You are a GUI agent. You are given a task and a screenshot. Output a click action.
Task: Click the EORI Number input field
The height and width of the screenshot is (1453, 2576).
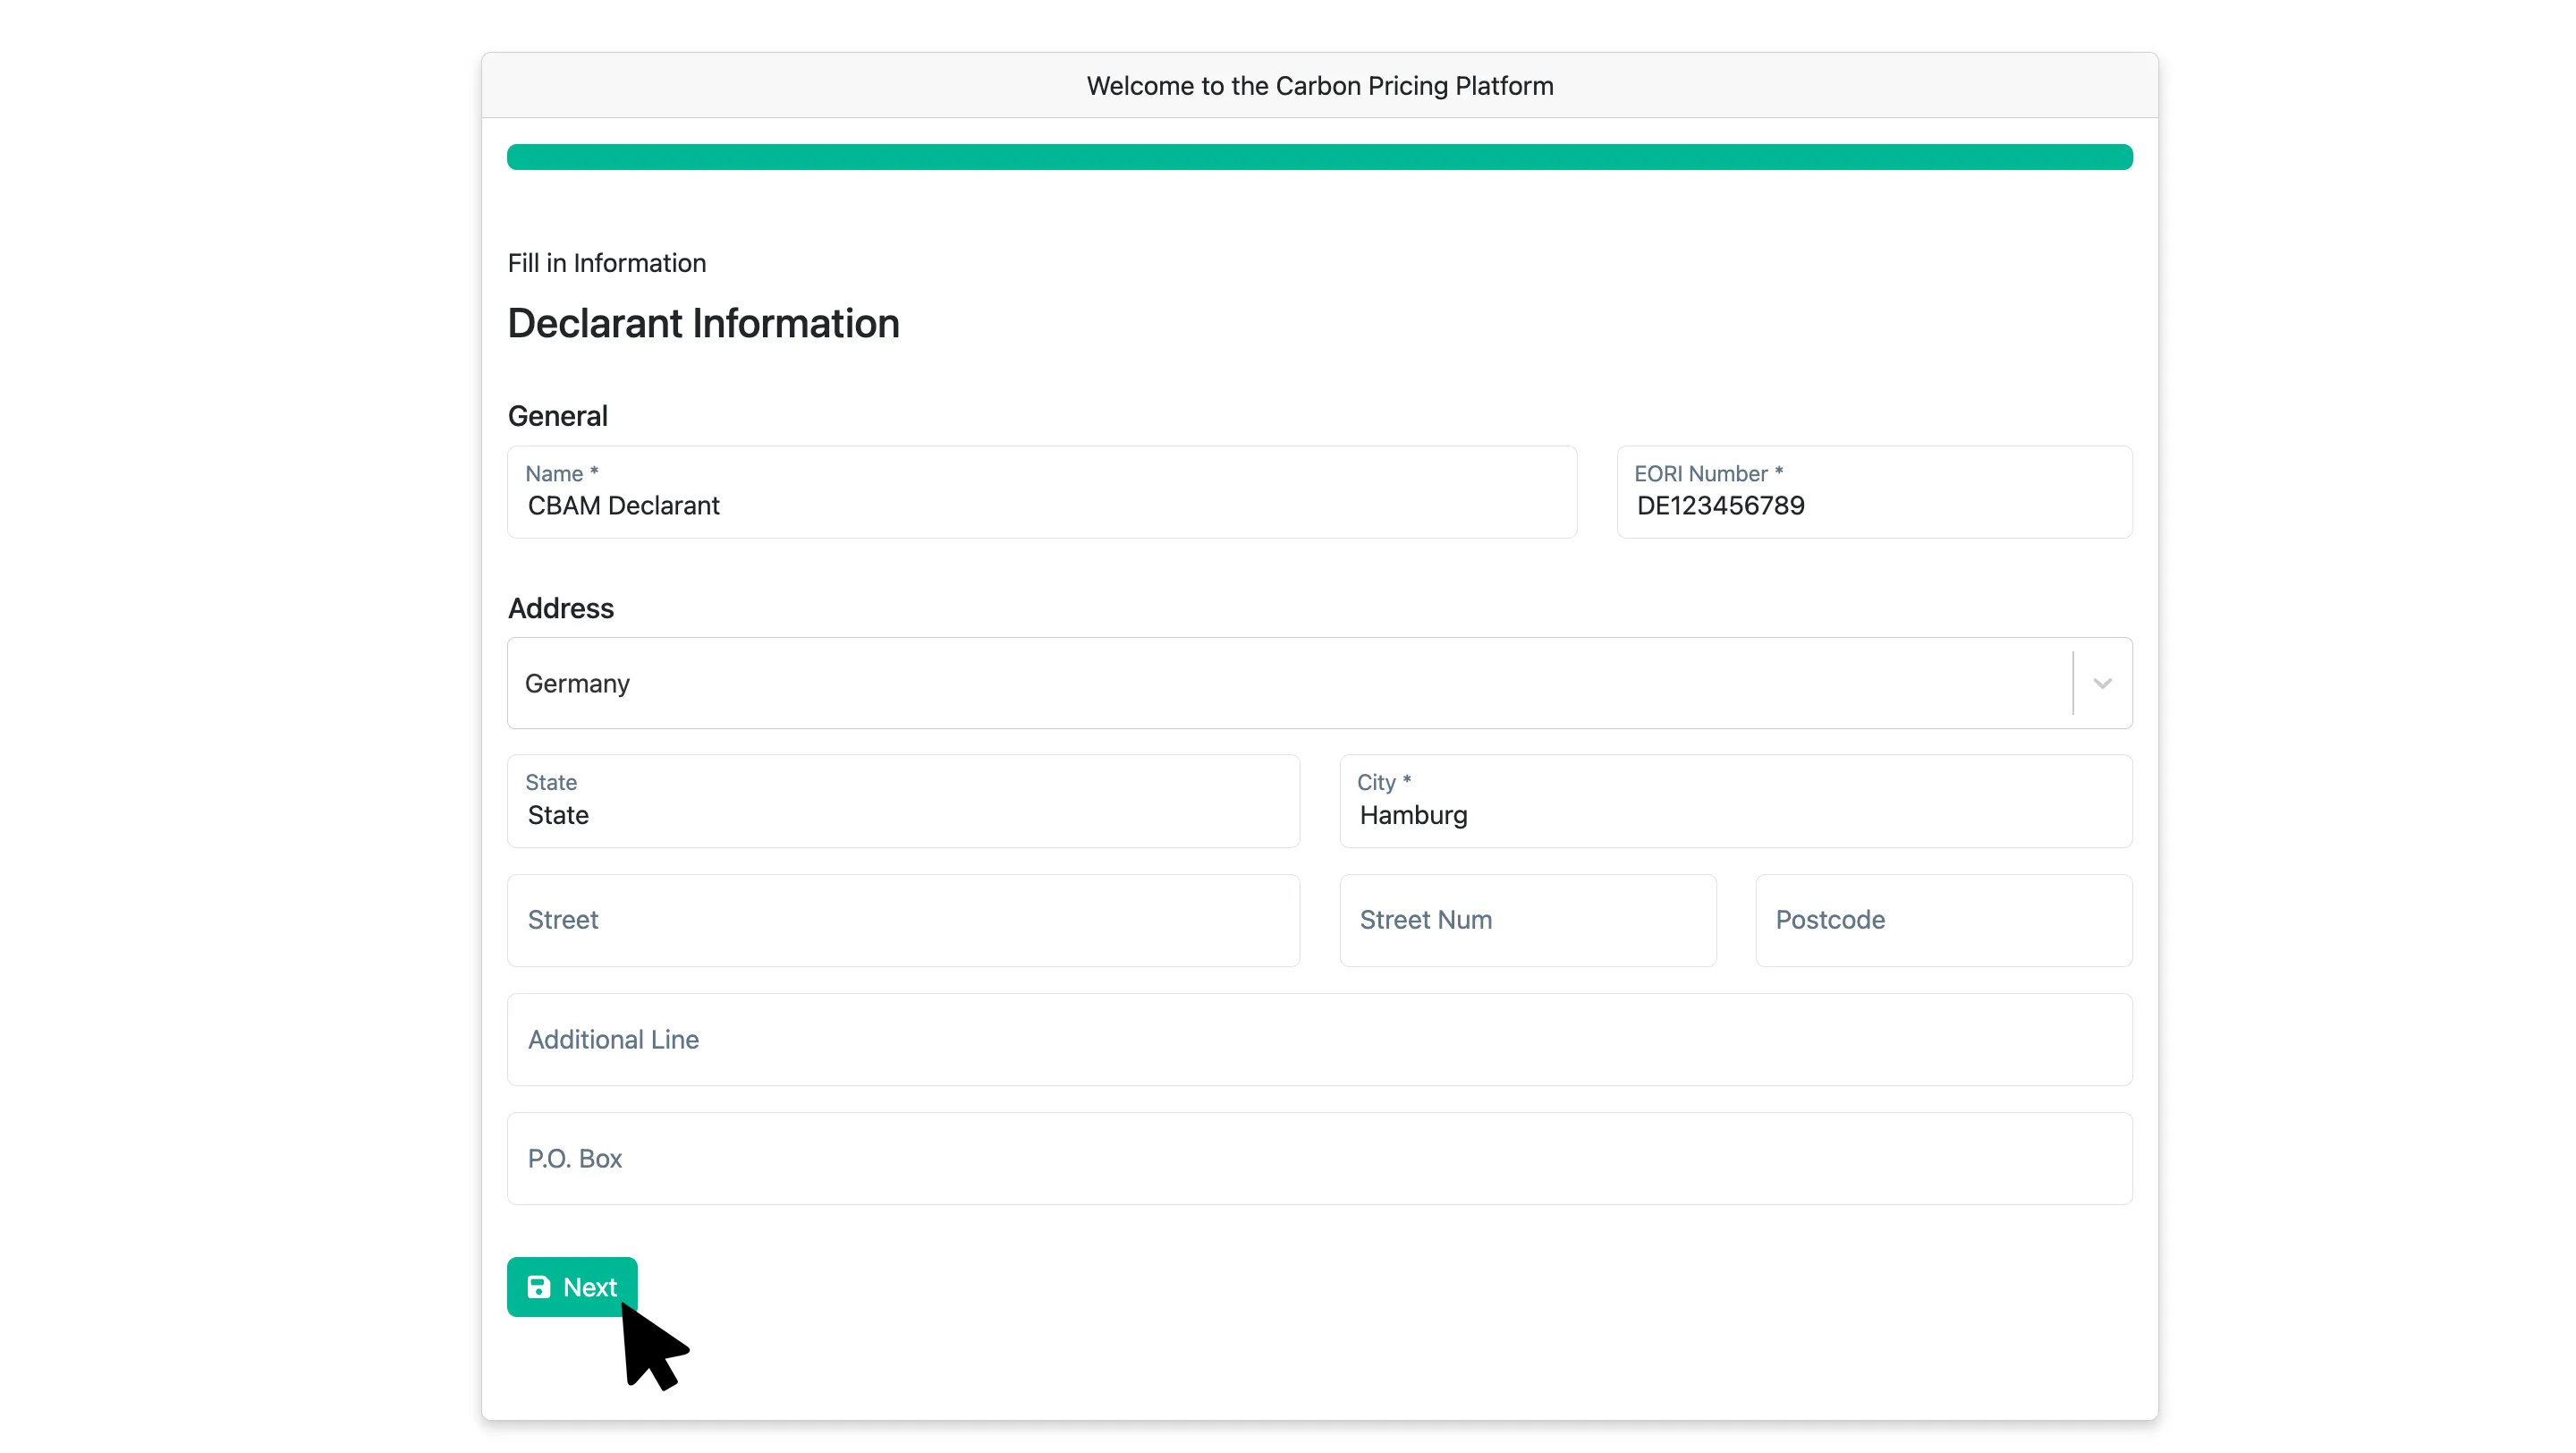coord(1874,492)
